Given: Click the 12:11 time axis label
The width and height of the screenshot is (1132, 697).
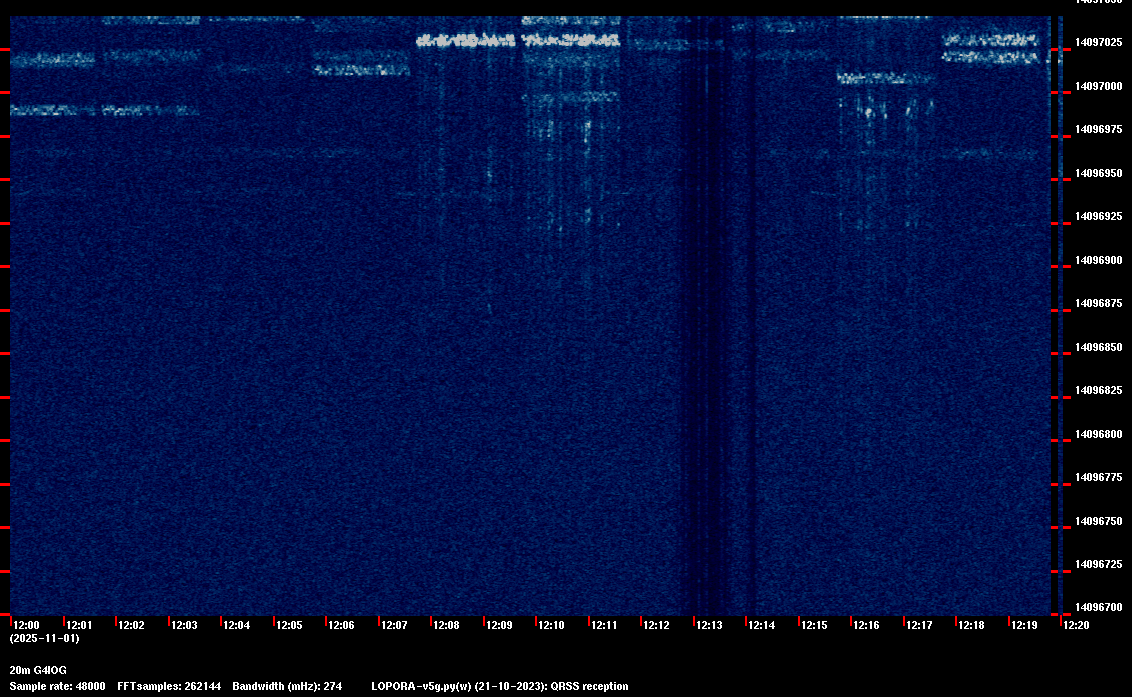Looking at the screenshot, I should pos(604,625).
